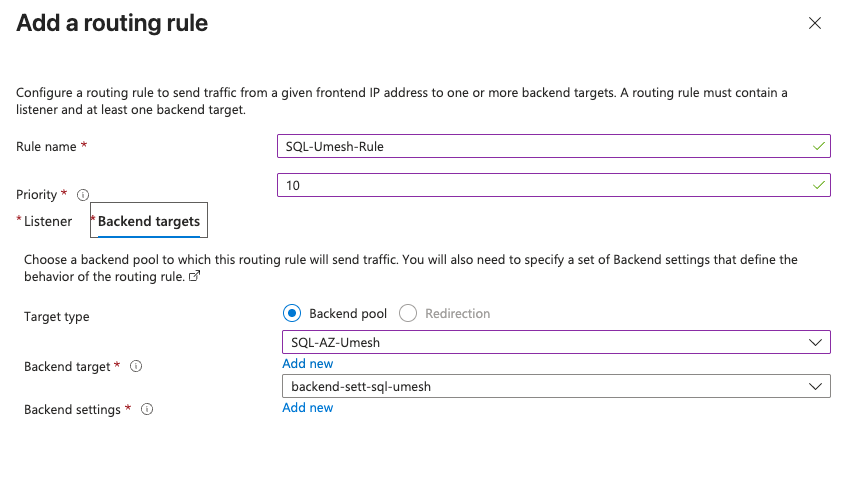Select the Backend pool radio button

click(x=292, y=313)
